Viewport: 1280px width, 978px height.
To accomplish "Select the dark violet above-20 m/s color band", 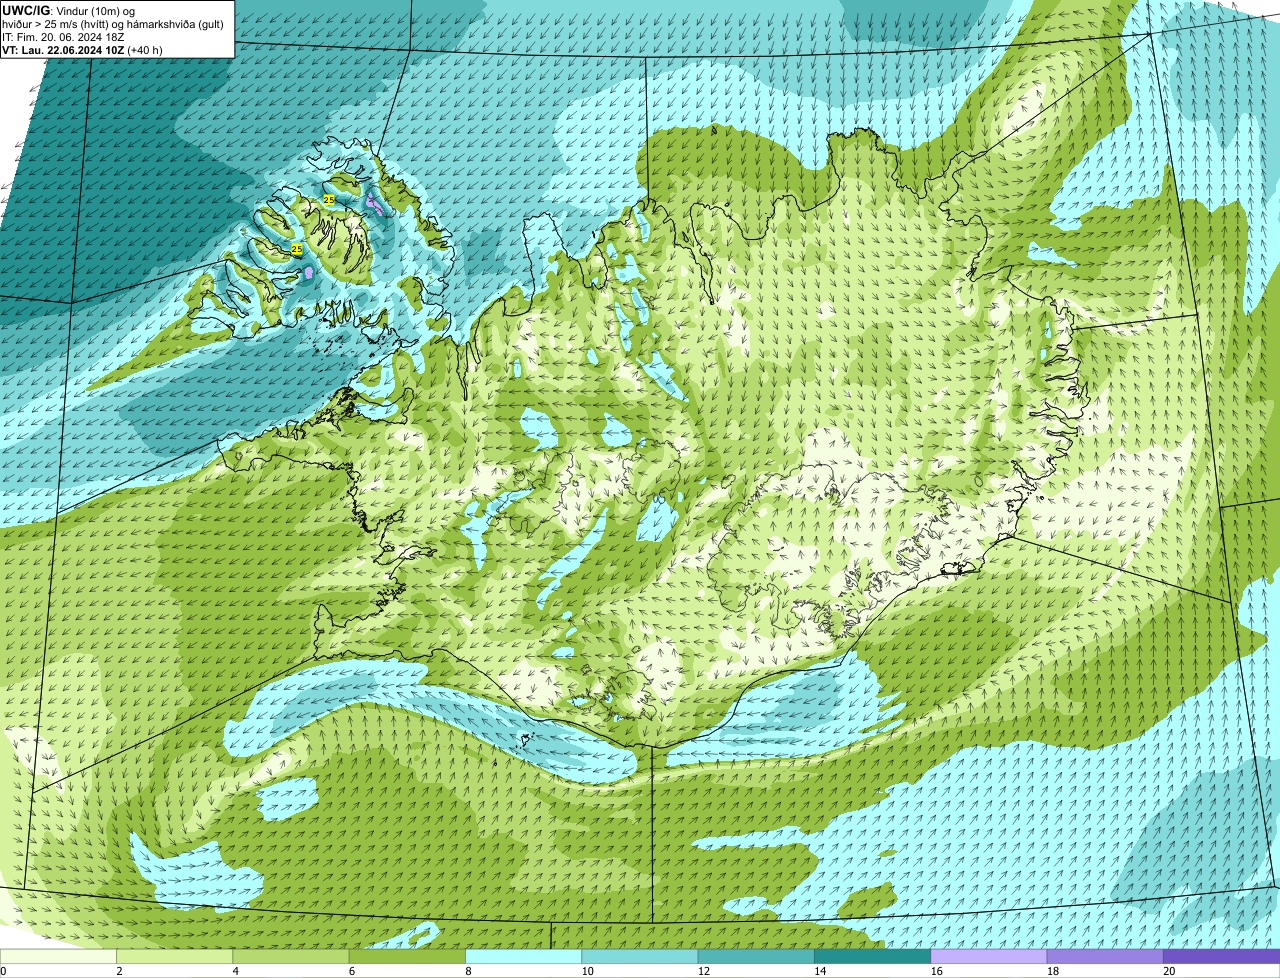I will pos(1221,956).
